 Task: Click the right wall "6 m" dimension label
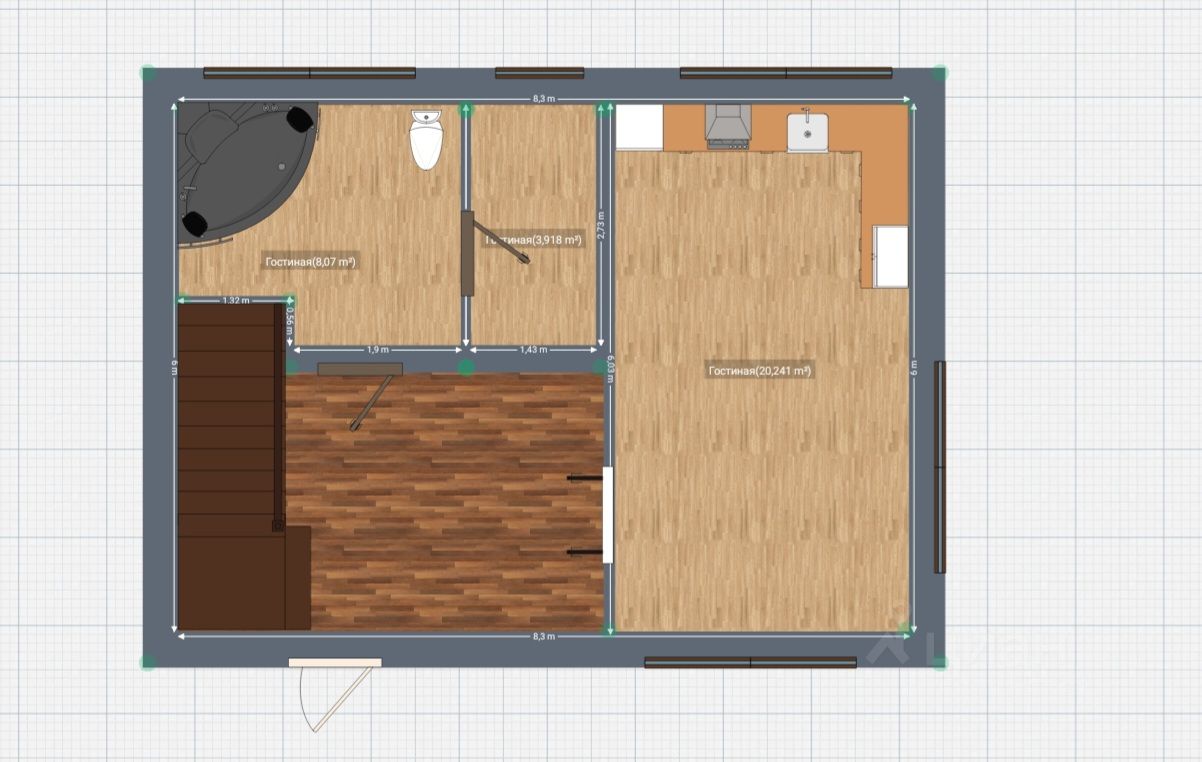tap(913, 367)
